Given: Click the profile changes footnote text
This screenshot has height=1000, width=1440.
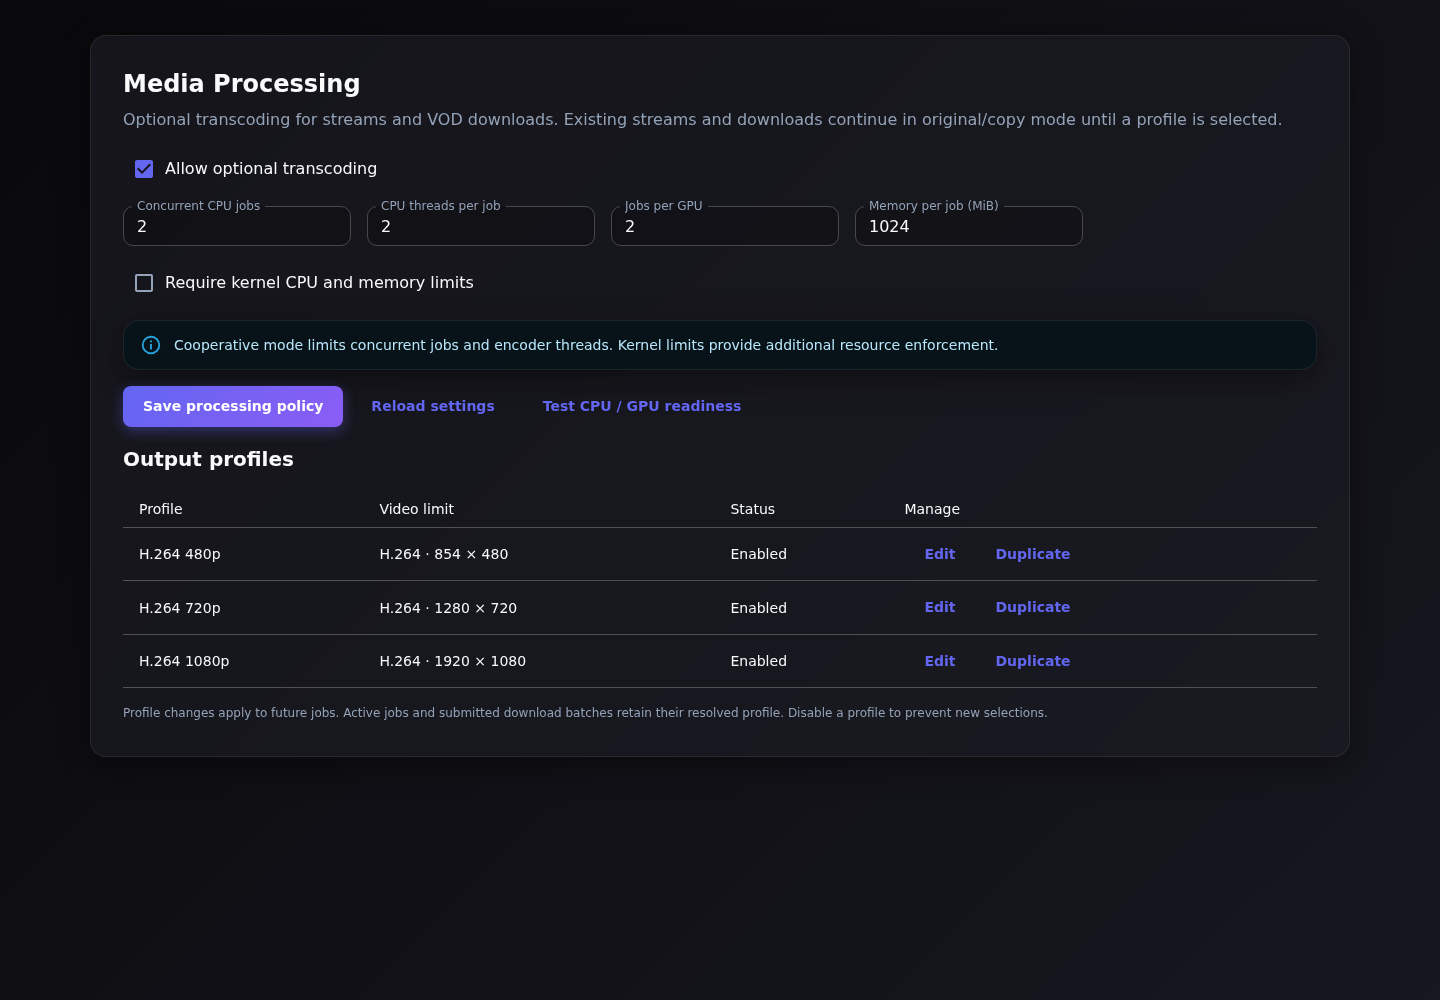Looking at the screenshot, I should point(585,713).
